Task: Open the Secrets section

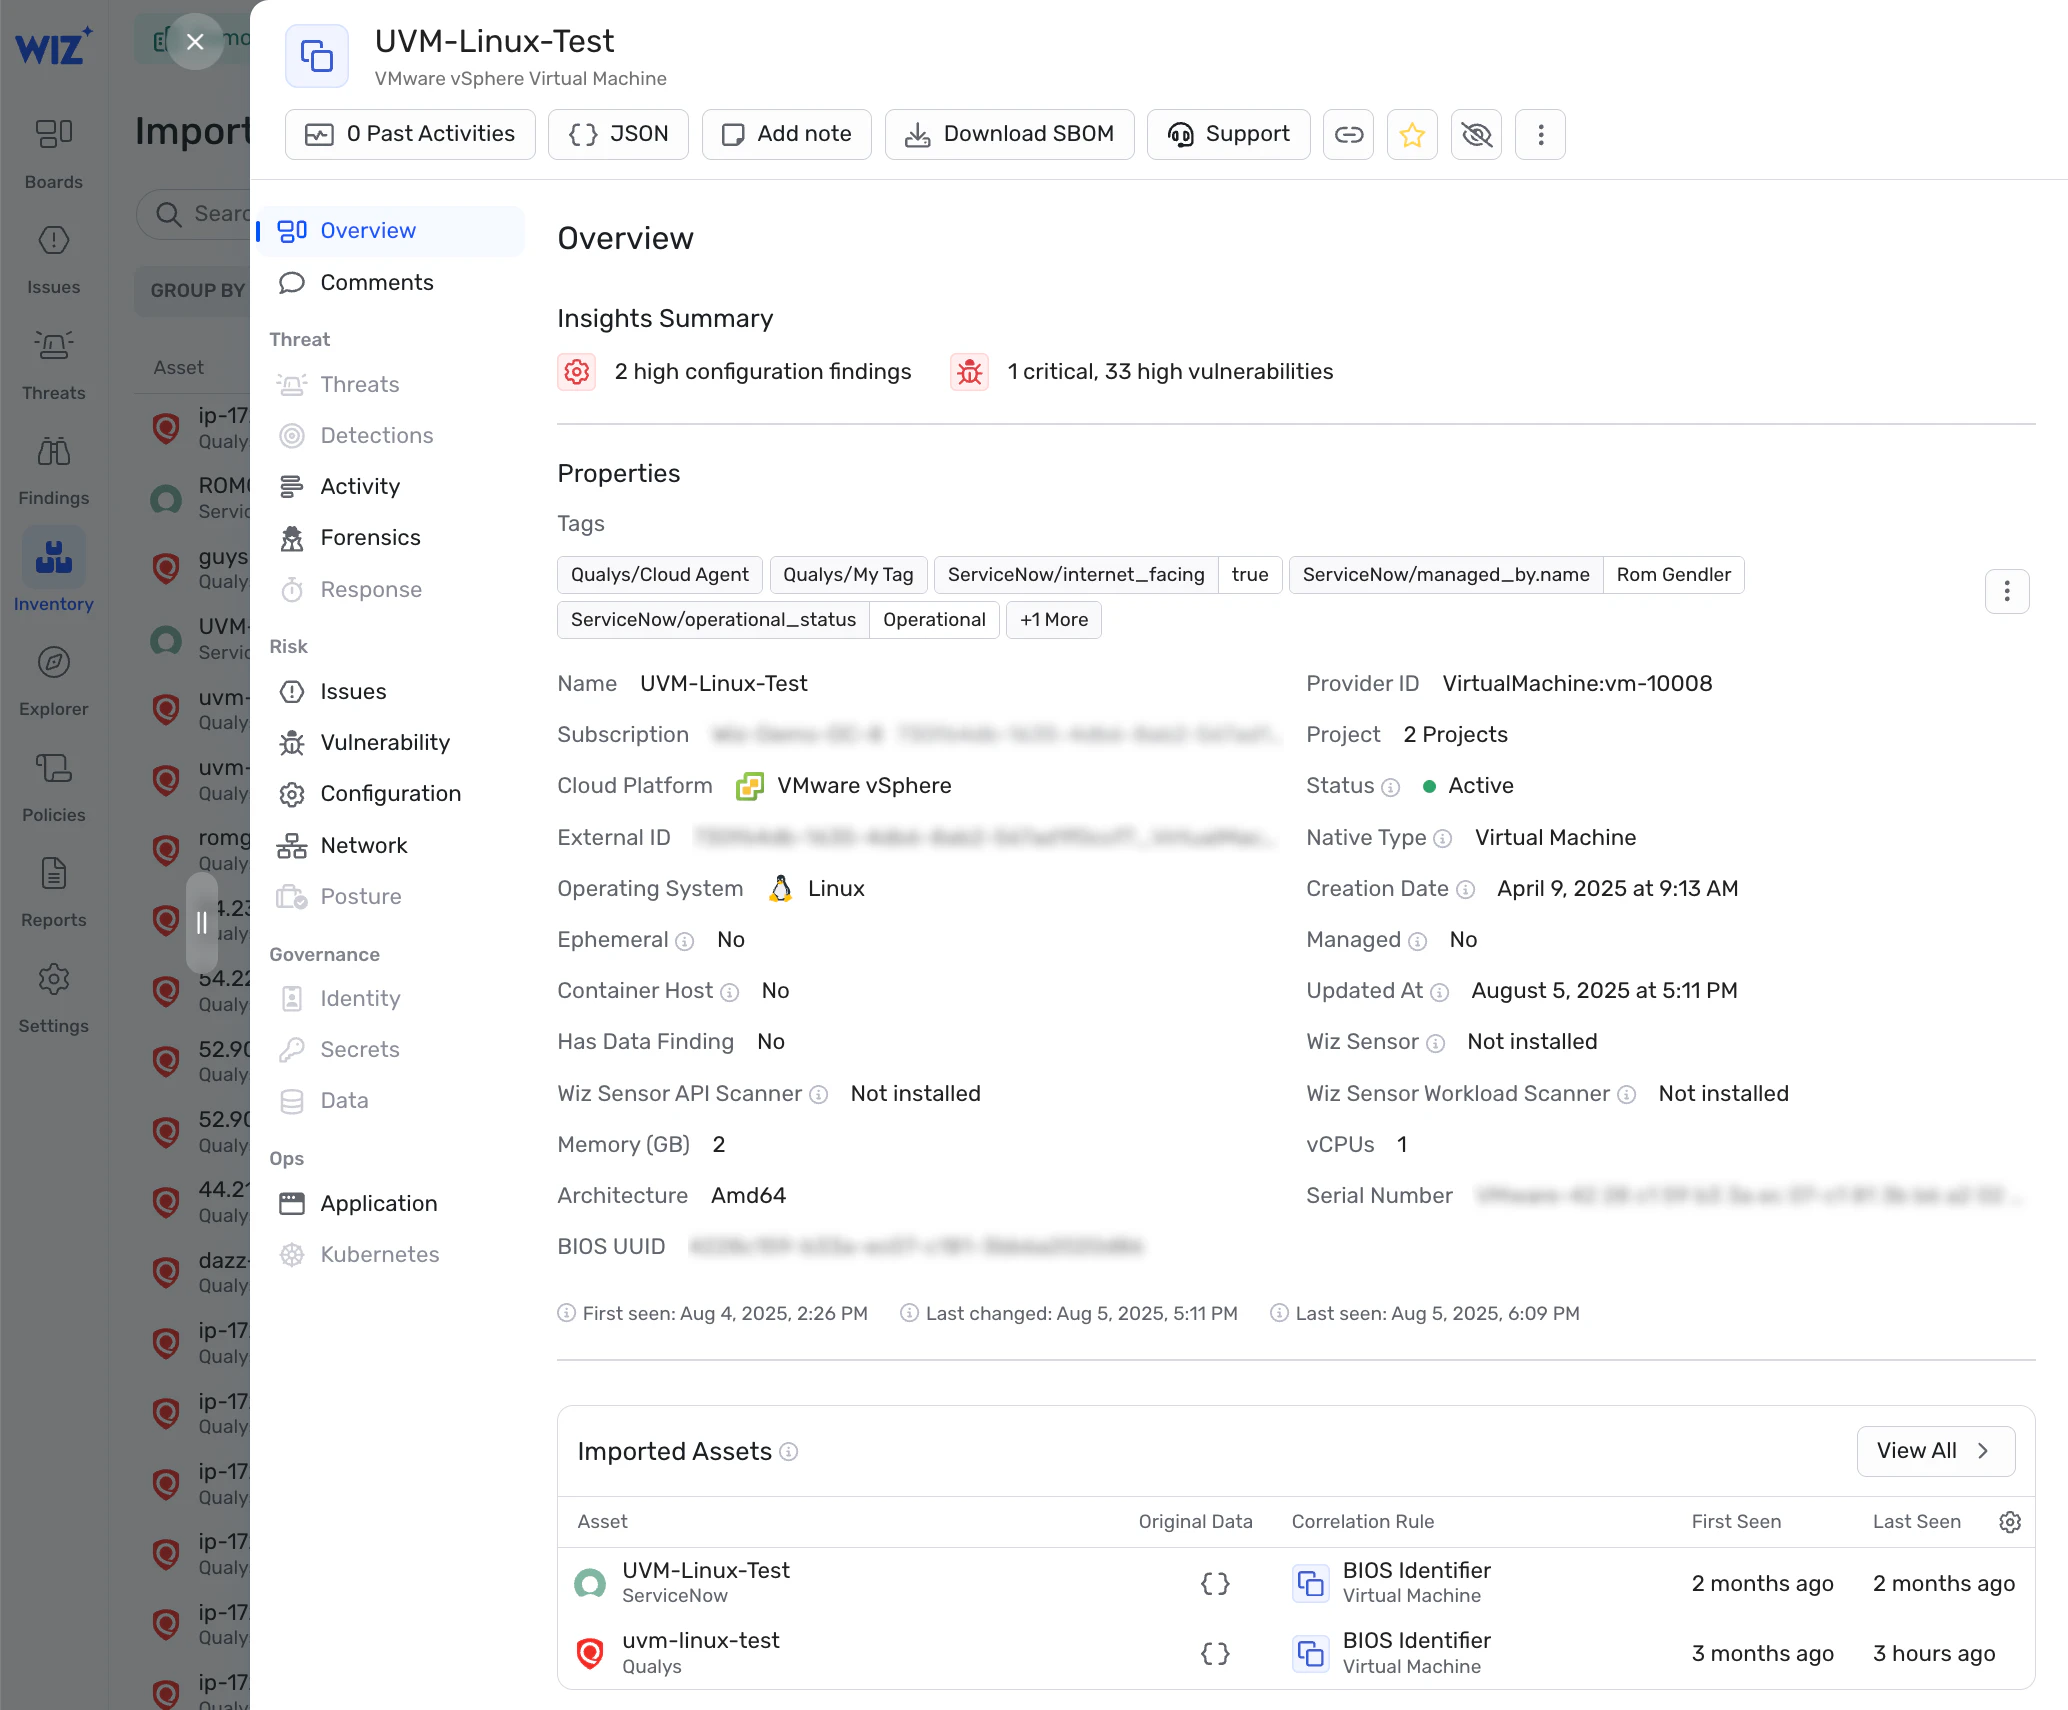Action: (392, 1050)
